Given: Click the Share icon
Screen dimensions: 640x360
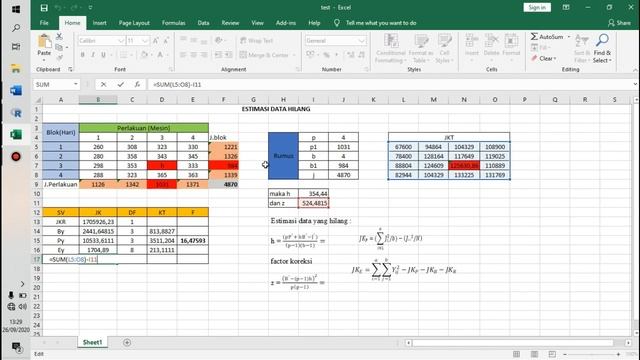Looking at the screenshot, I should click(x=619, y=23).
